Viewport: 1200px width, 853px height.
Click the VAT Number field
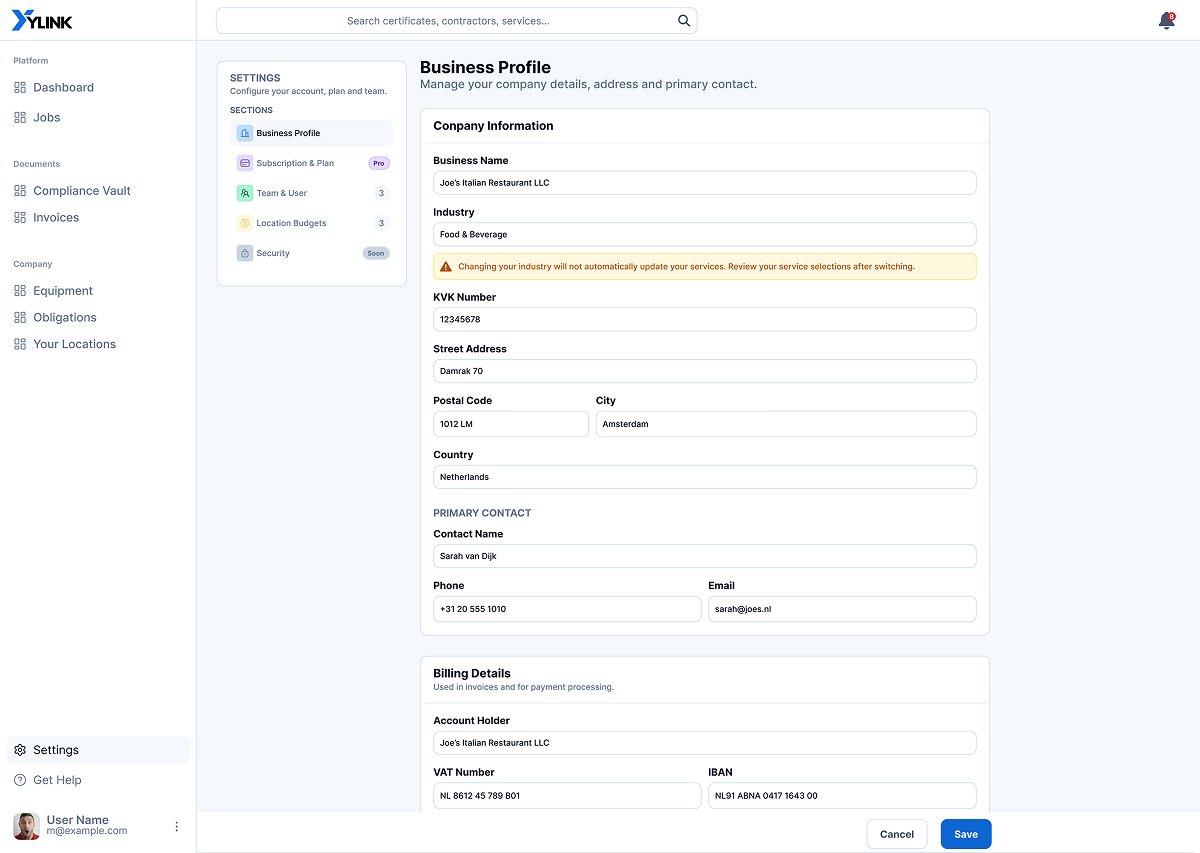567,796
